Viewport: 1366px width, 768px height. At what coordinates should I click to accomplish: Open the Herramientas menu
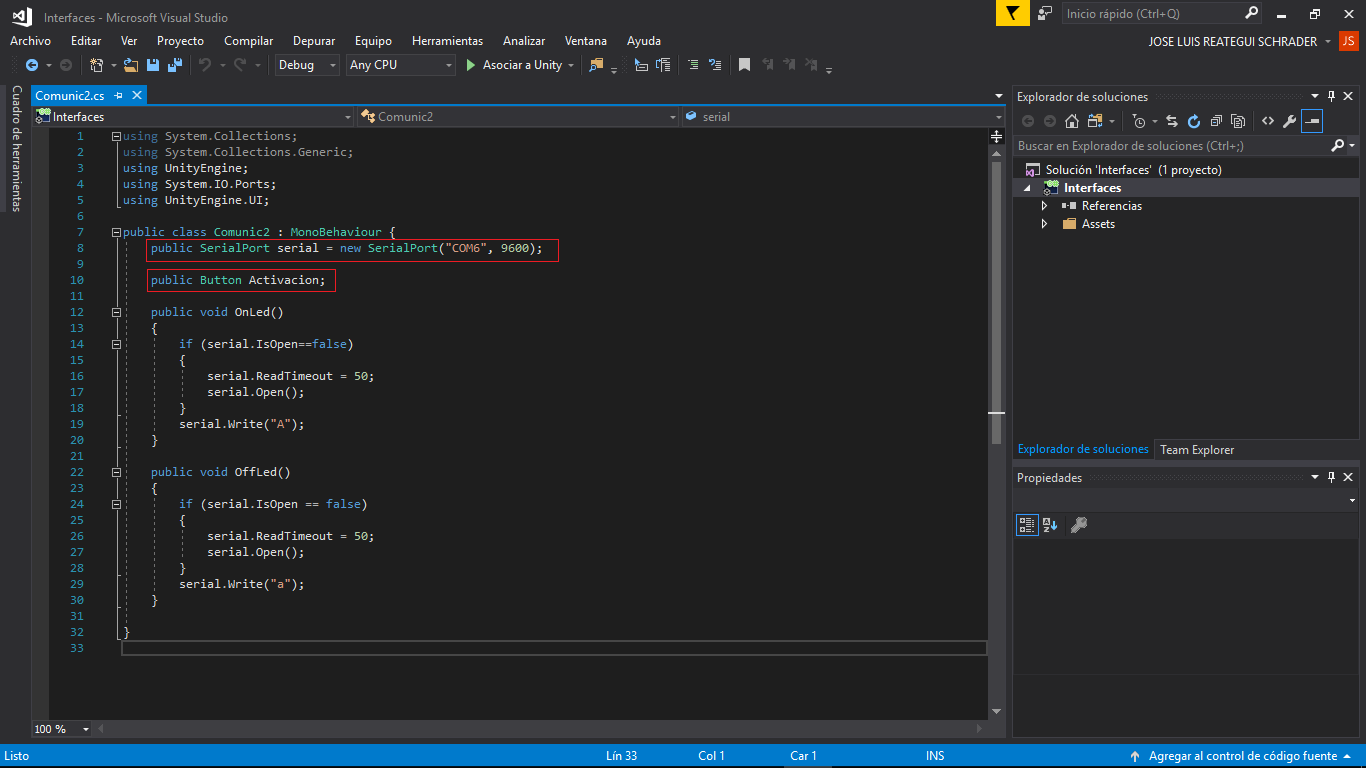447,41
